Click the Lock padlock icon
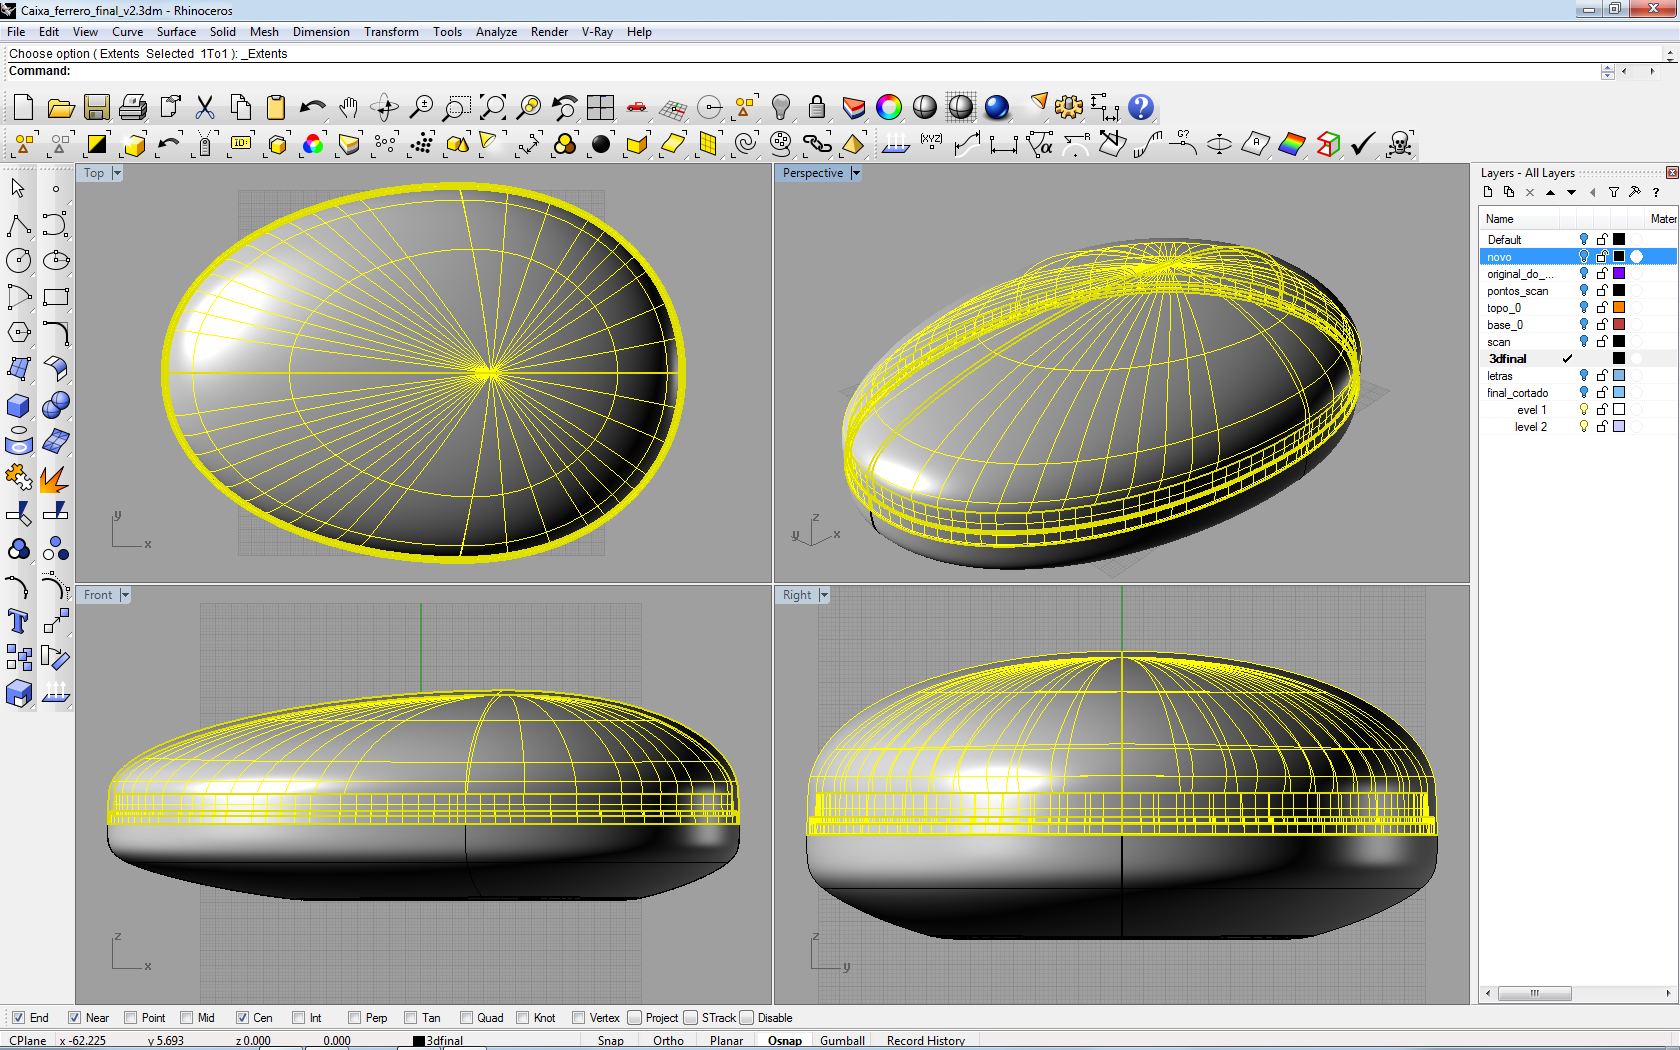The height and width of the screenshot is (1050, 1680). [817, 108]
